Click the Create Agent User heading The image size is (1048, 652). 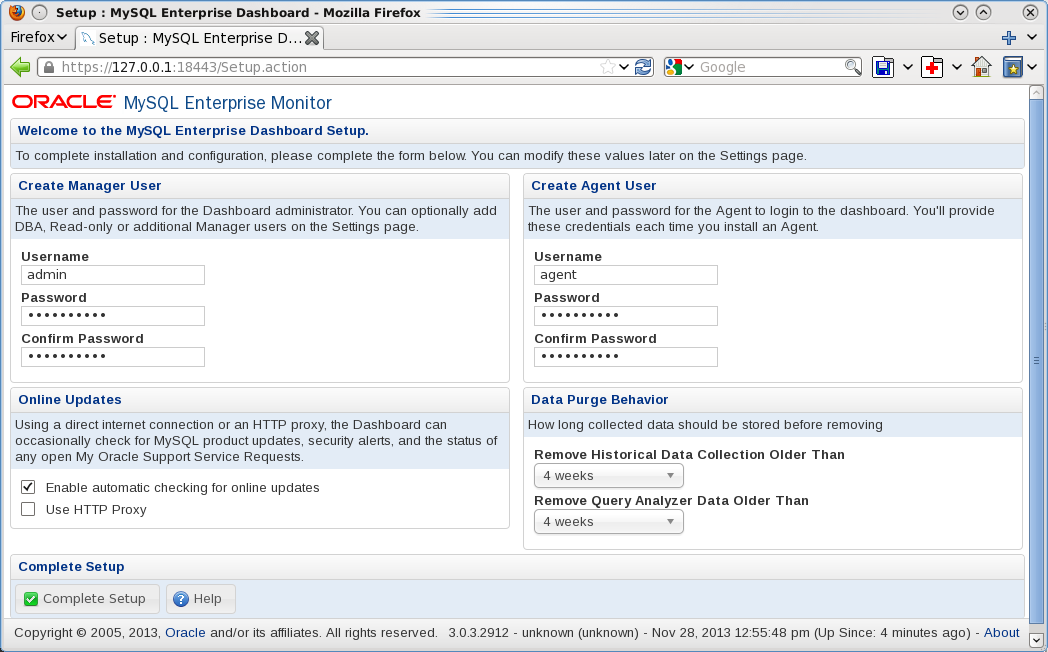[594, 186]
